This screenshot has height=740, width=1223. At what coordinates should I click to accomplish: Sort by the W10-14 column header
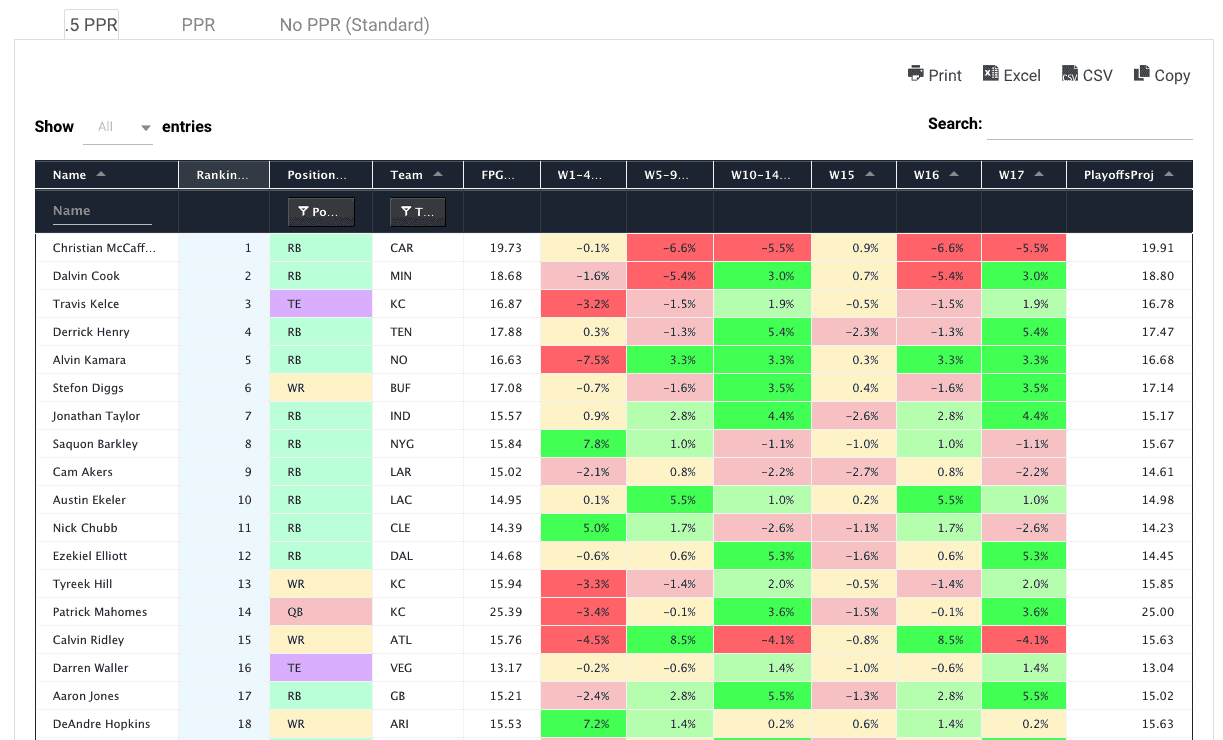tap(762, 175)
